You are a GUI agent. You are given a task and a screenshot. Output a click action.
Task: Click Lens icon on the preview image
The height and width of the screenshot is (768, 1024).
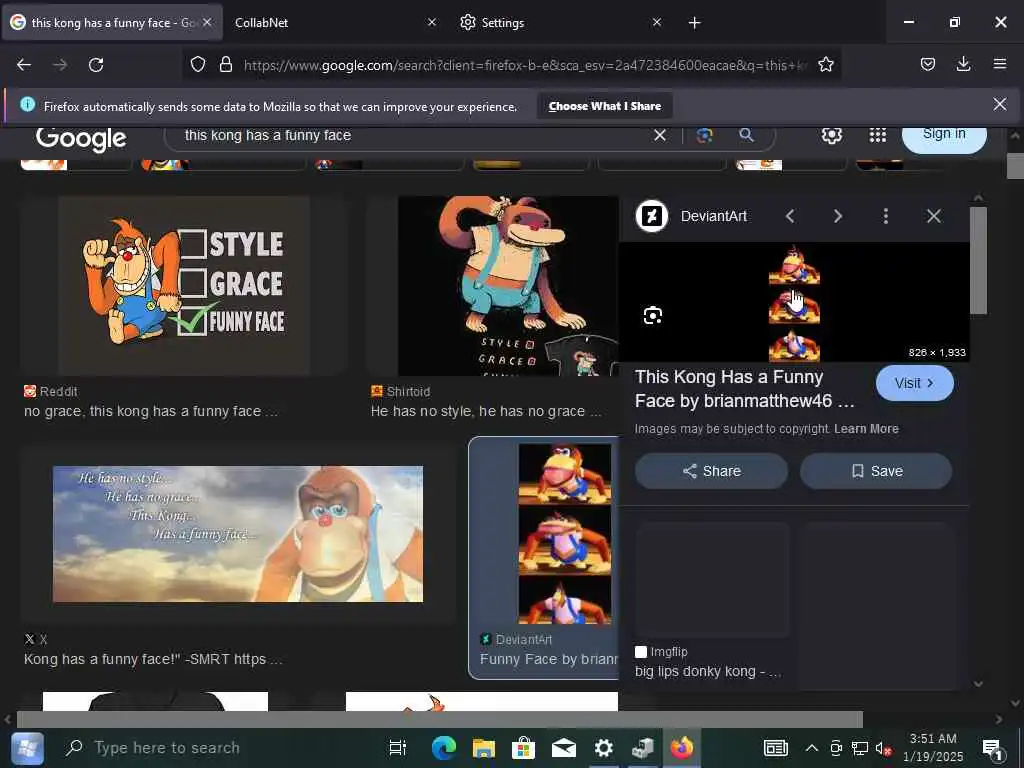652,316
